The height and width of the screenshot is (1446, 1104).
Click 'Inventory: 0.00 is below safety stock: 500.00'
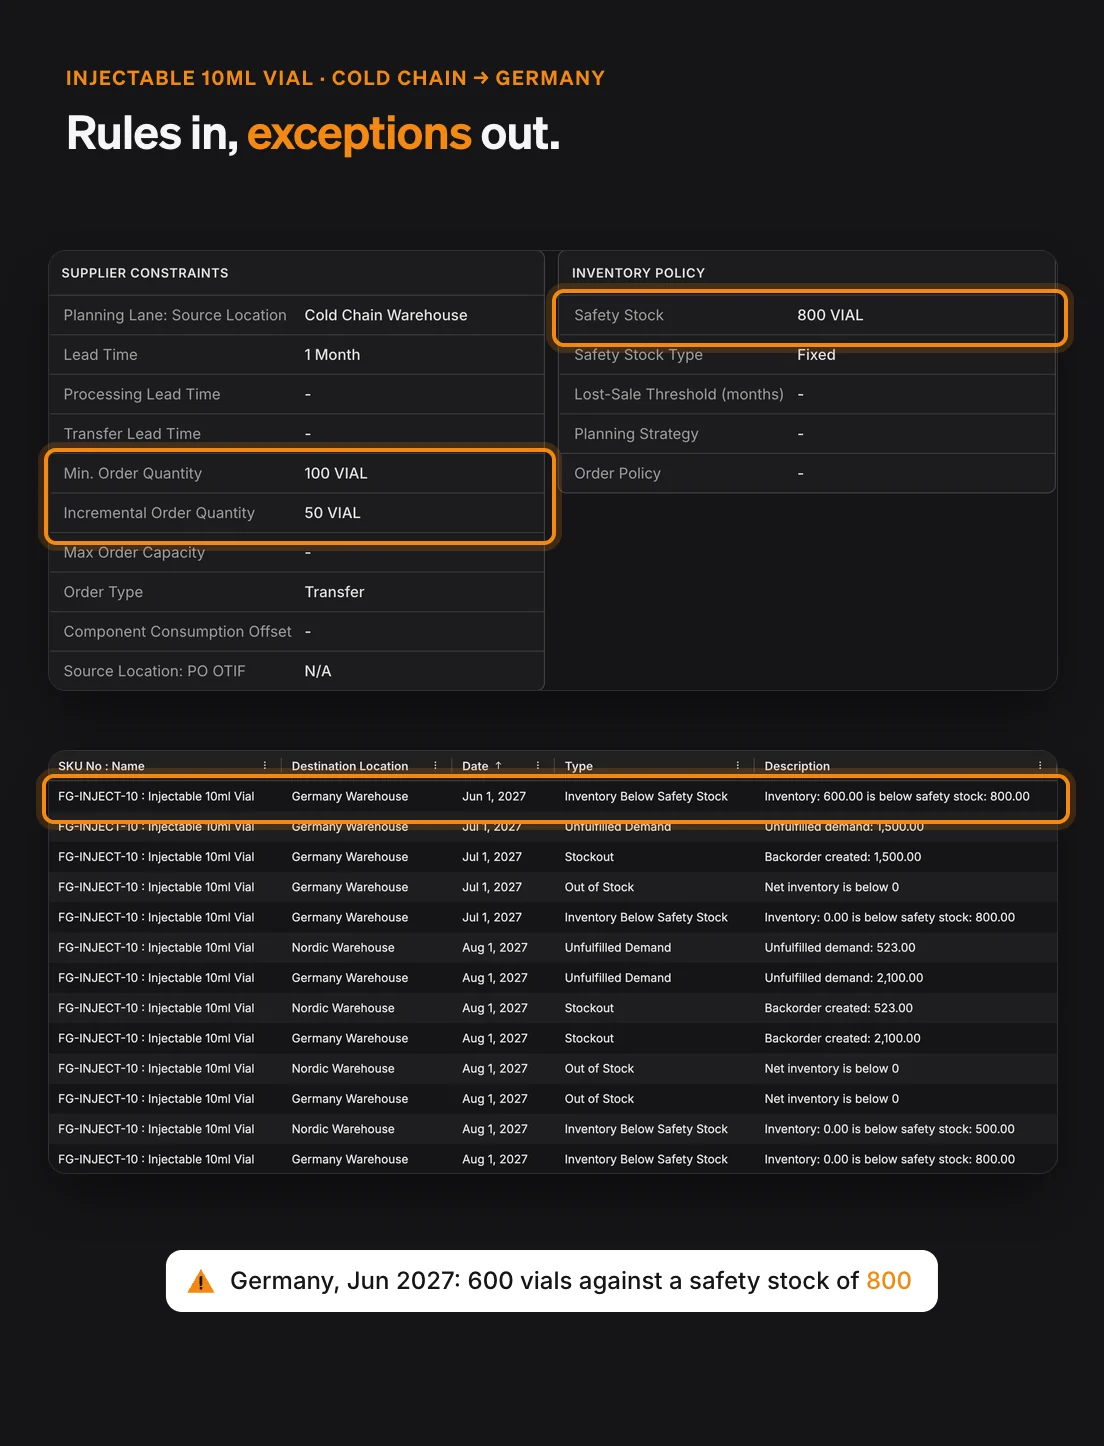pos(890,1129)
